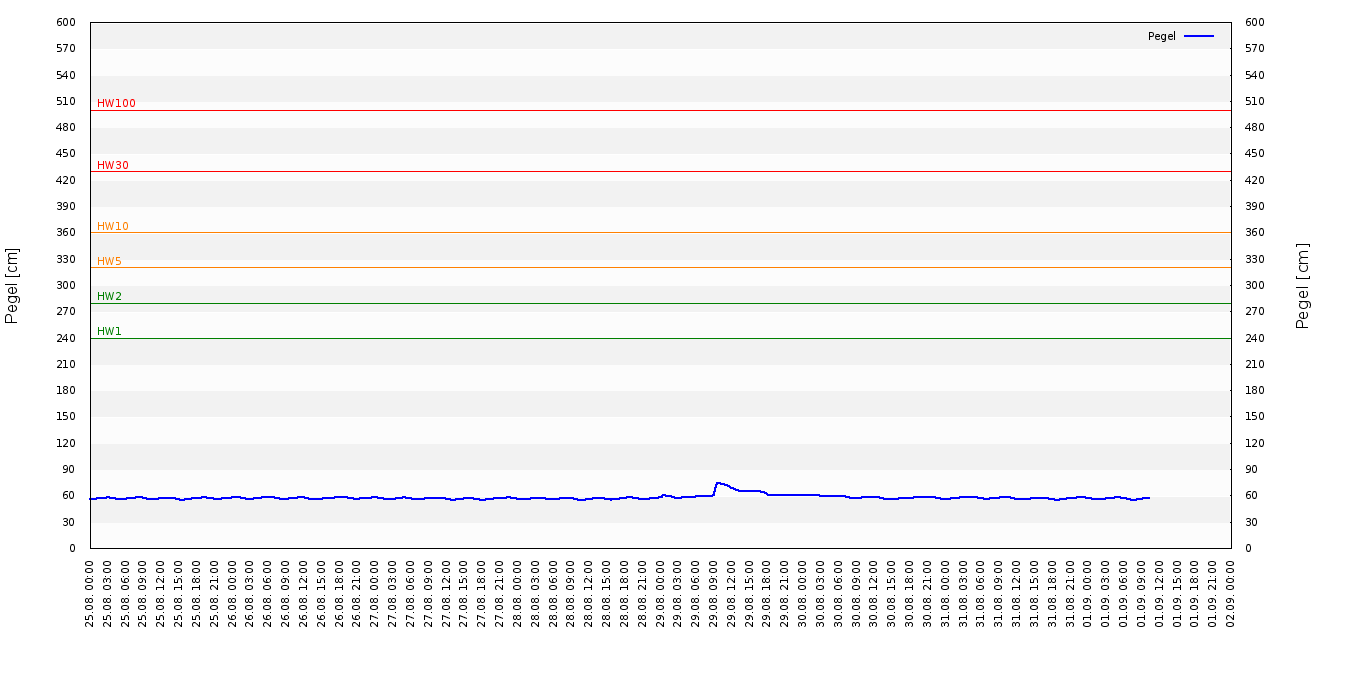Click the peak of the blue Pegel curve
This screenshot has width=1350, height=700.
pos(717,483)
